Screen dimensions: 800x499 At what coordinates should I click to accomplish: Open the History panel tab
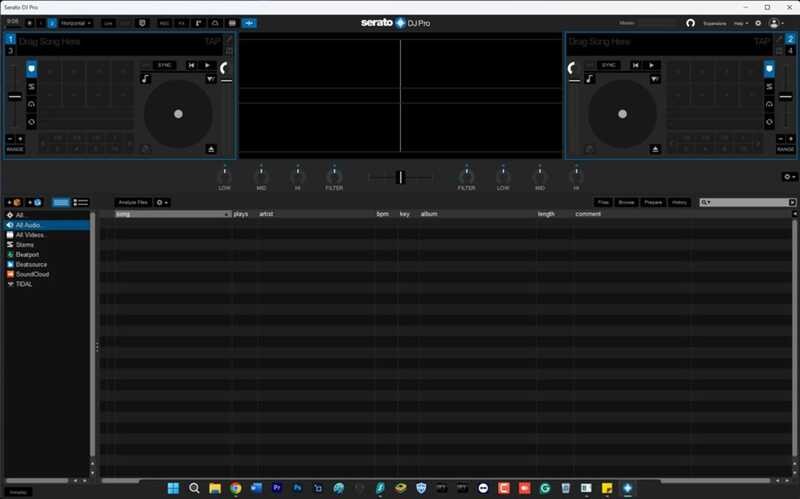tap(679, 203)
